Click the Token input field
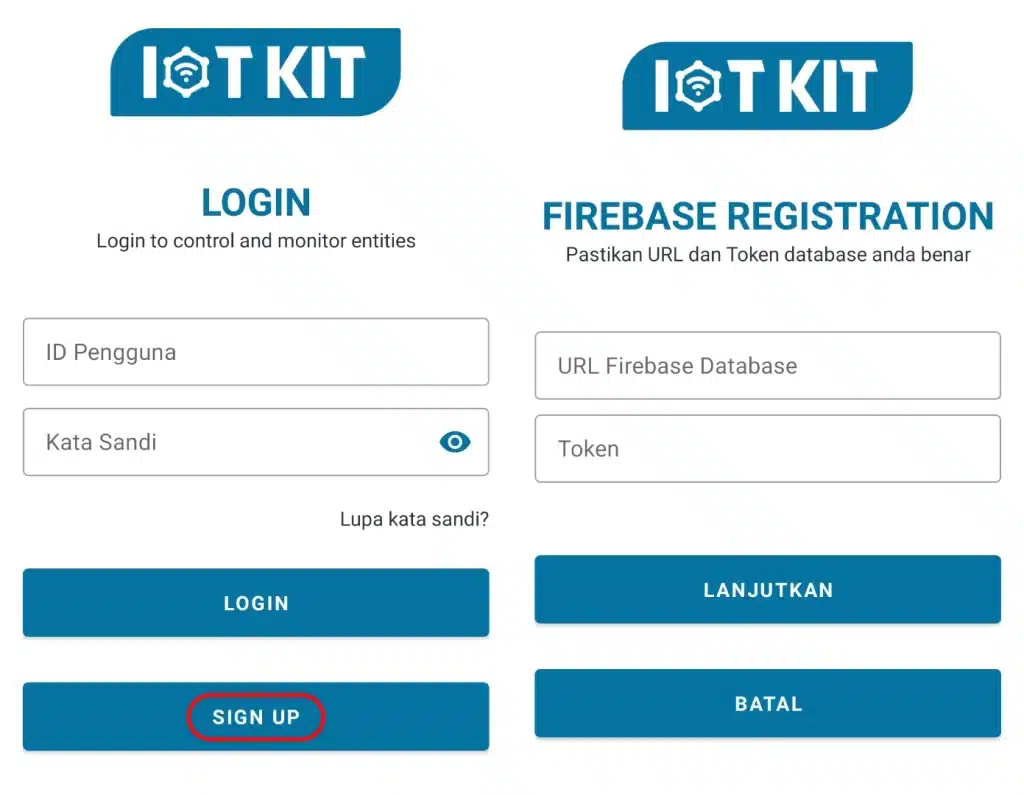The height and width of the screenshot is (795, 1024). click(x=767, y=449)
